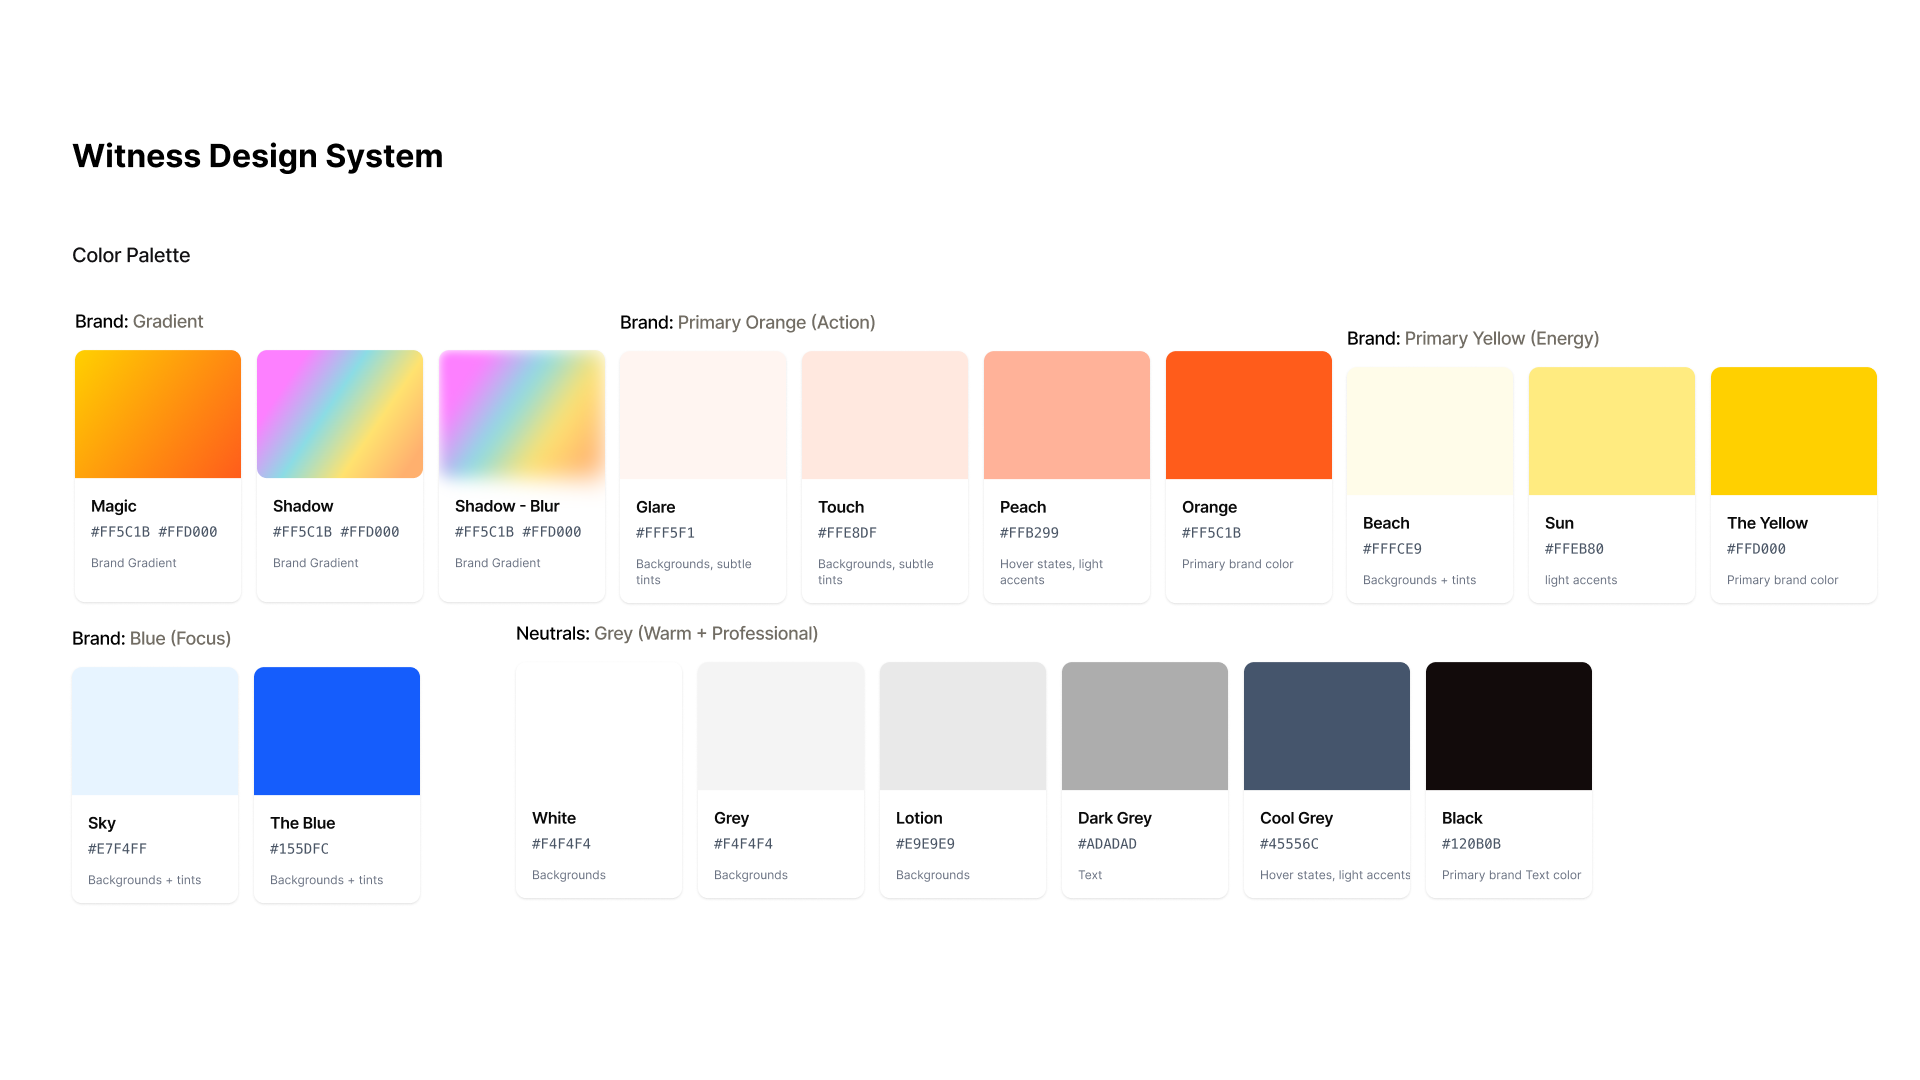Choose the Orange color swatch
Screen dimensions: 1920x1080
[1249, 415]
